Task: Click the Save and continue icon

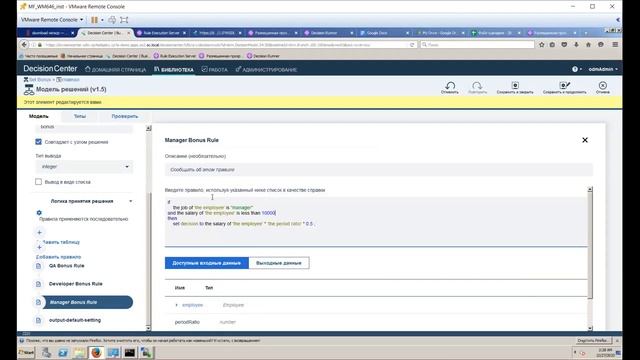Action: click(564, 85)
